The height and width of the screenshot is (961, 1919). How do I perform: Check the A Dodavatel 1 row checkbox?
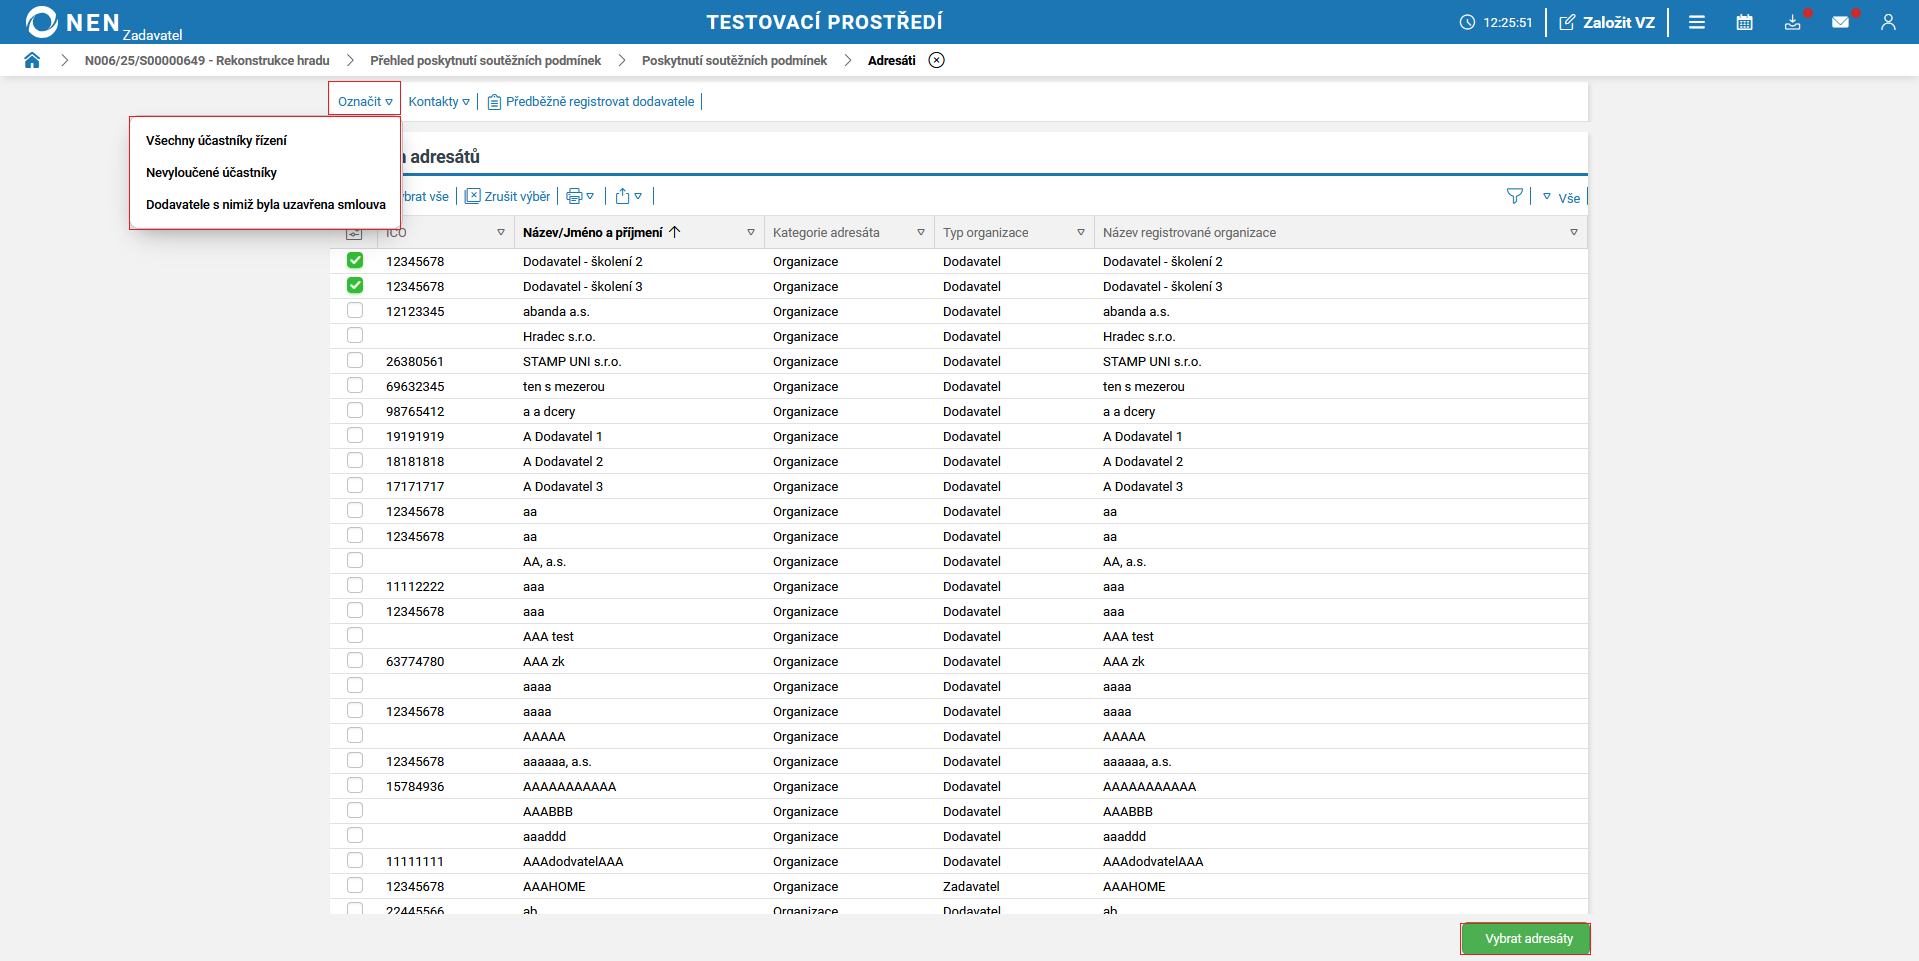click(x=355, y=435)
